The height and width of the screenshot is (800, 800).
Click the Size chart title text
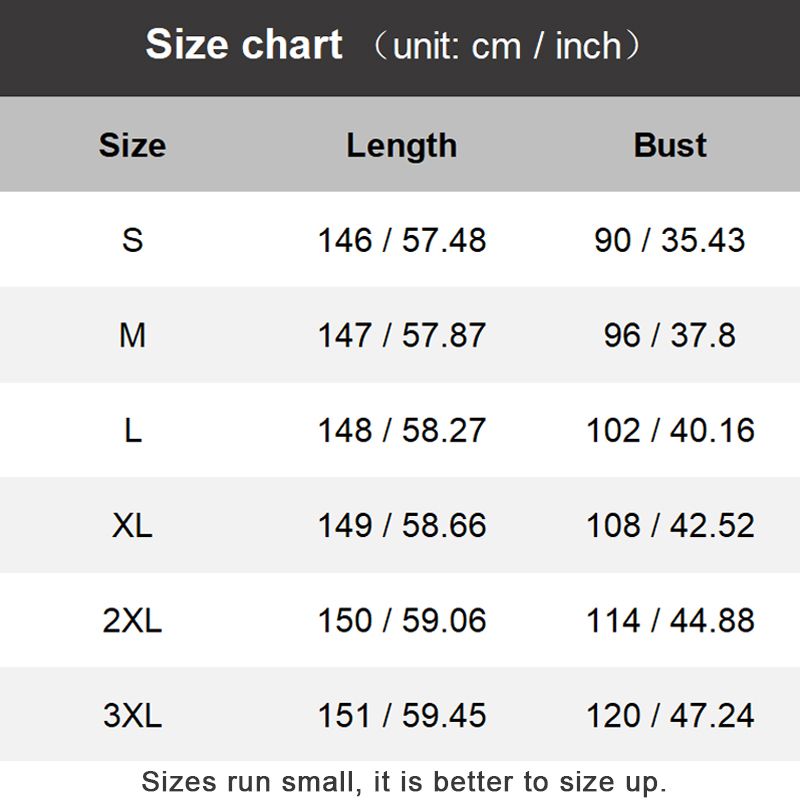point(244,45)
